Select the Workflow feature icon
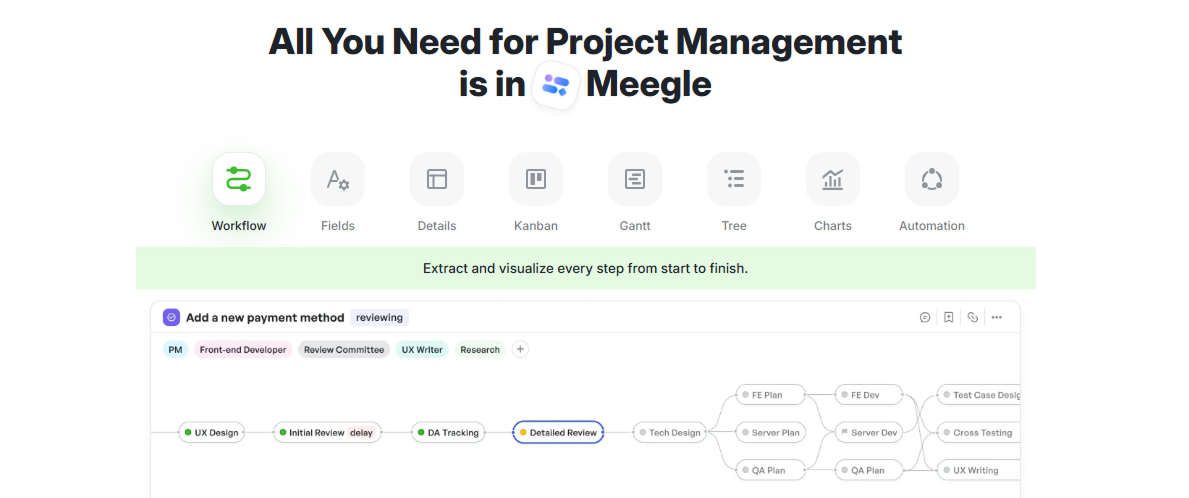The height and width of the screenshot is (498, 1189). (239, 179)
